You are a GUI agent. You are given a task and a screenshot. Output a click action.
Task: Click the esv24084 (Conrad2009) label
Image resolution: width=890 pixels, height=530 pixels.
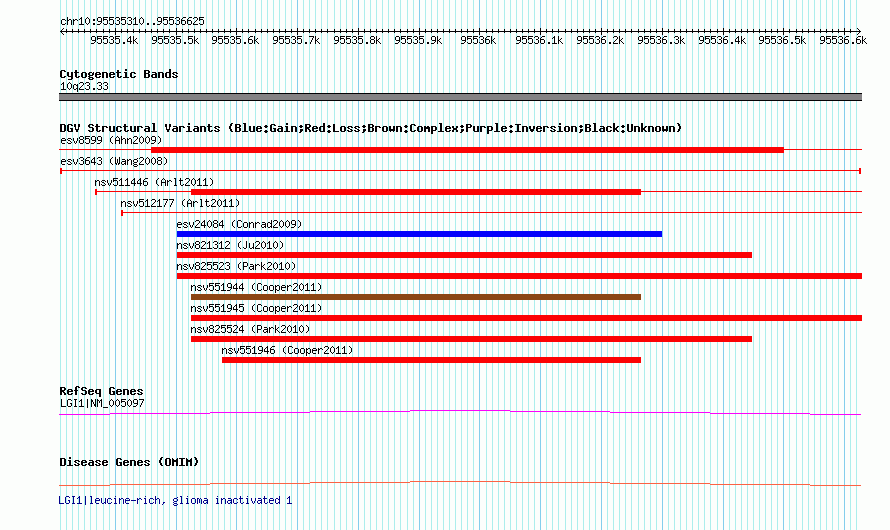[239, 224]
